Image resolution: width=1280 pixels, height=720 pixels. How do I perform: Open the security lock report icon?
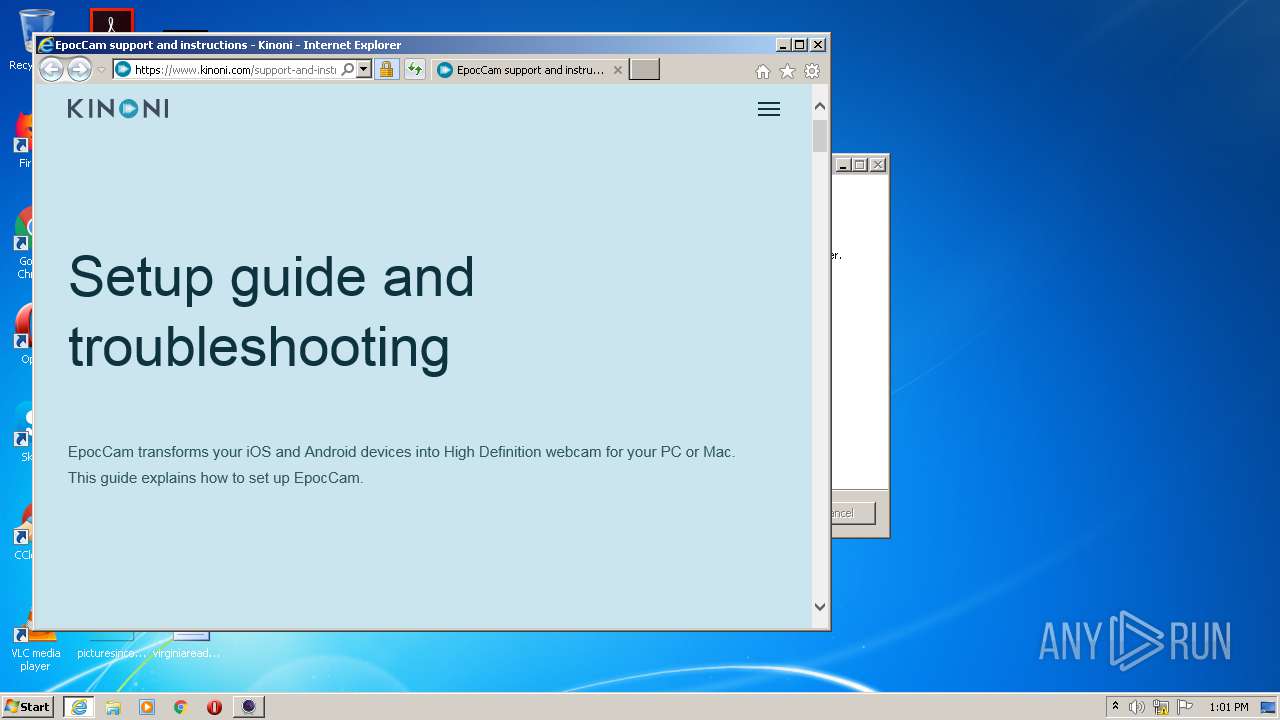[x=386, y=70]
